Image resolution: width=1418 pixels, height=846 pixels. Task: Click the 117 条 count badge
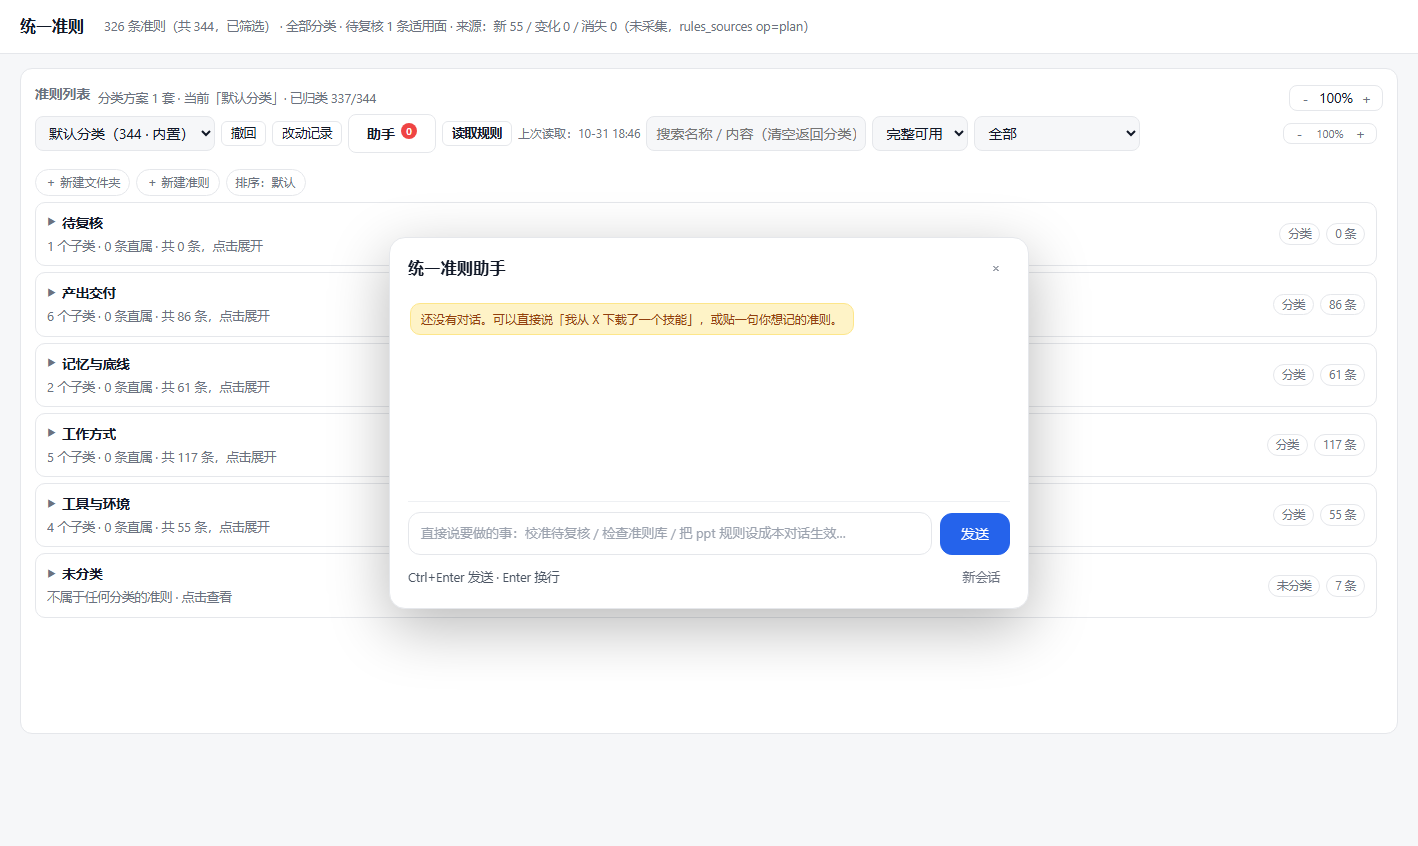pyautogui.click(x=1340, y=445)
